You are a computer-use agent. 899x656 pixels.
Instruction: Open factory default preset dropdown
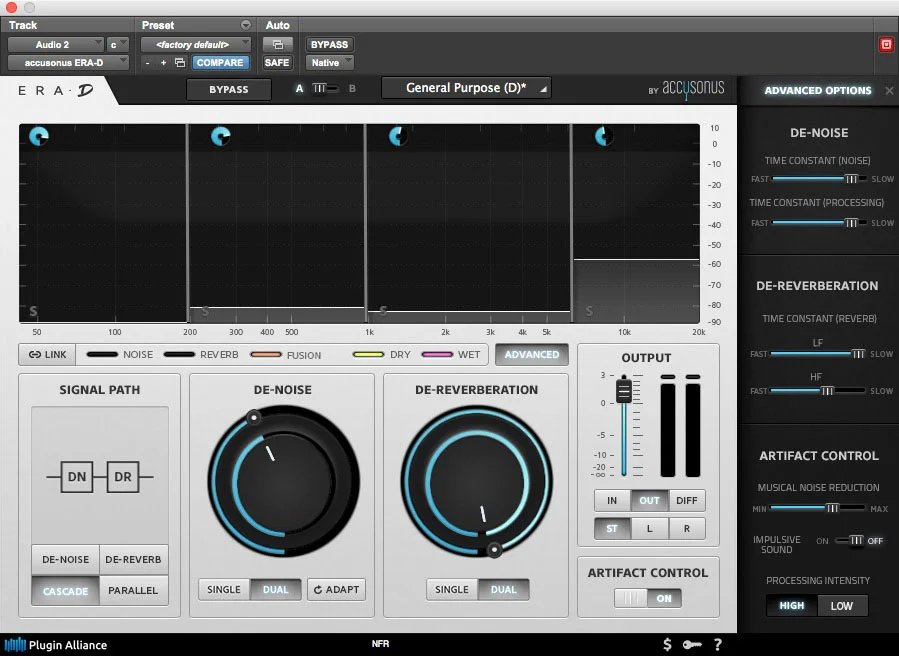click(x=196, y=44)
